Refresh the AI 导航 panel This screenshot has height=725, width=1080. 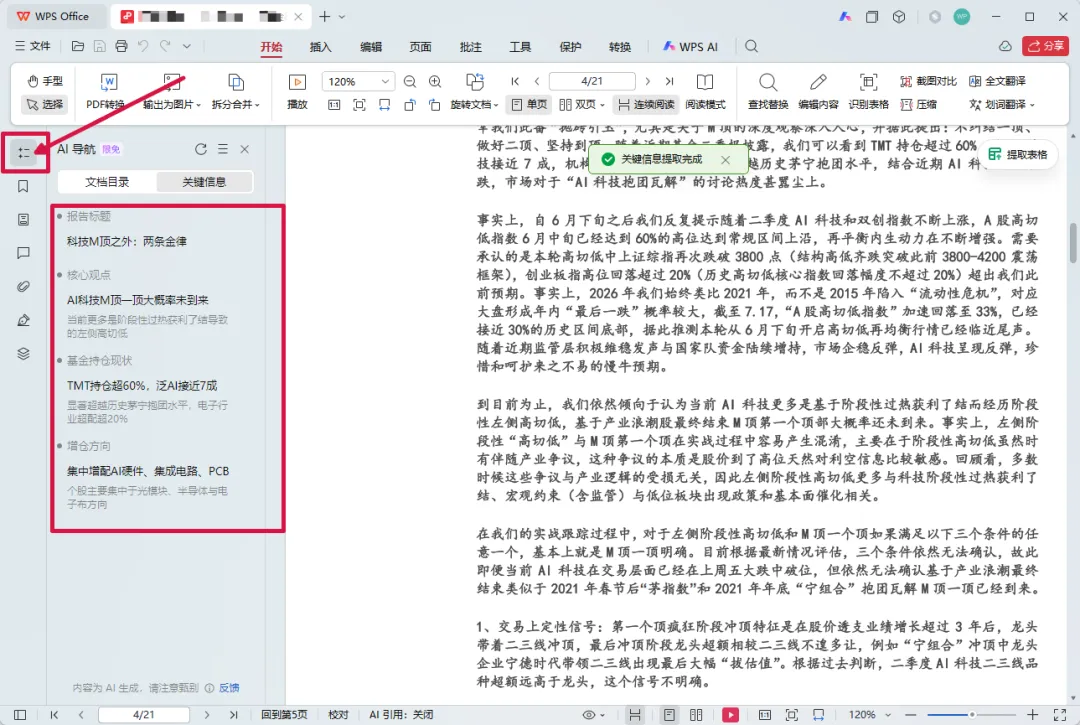(200, 149)
